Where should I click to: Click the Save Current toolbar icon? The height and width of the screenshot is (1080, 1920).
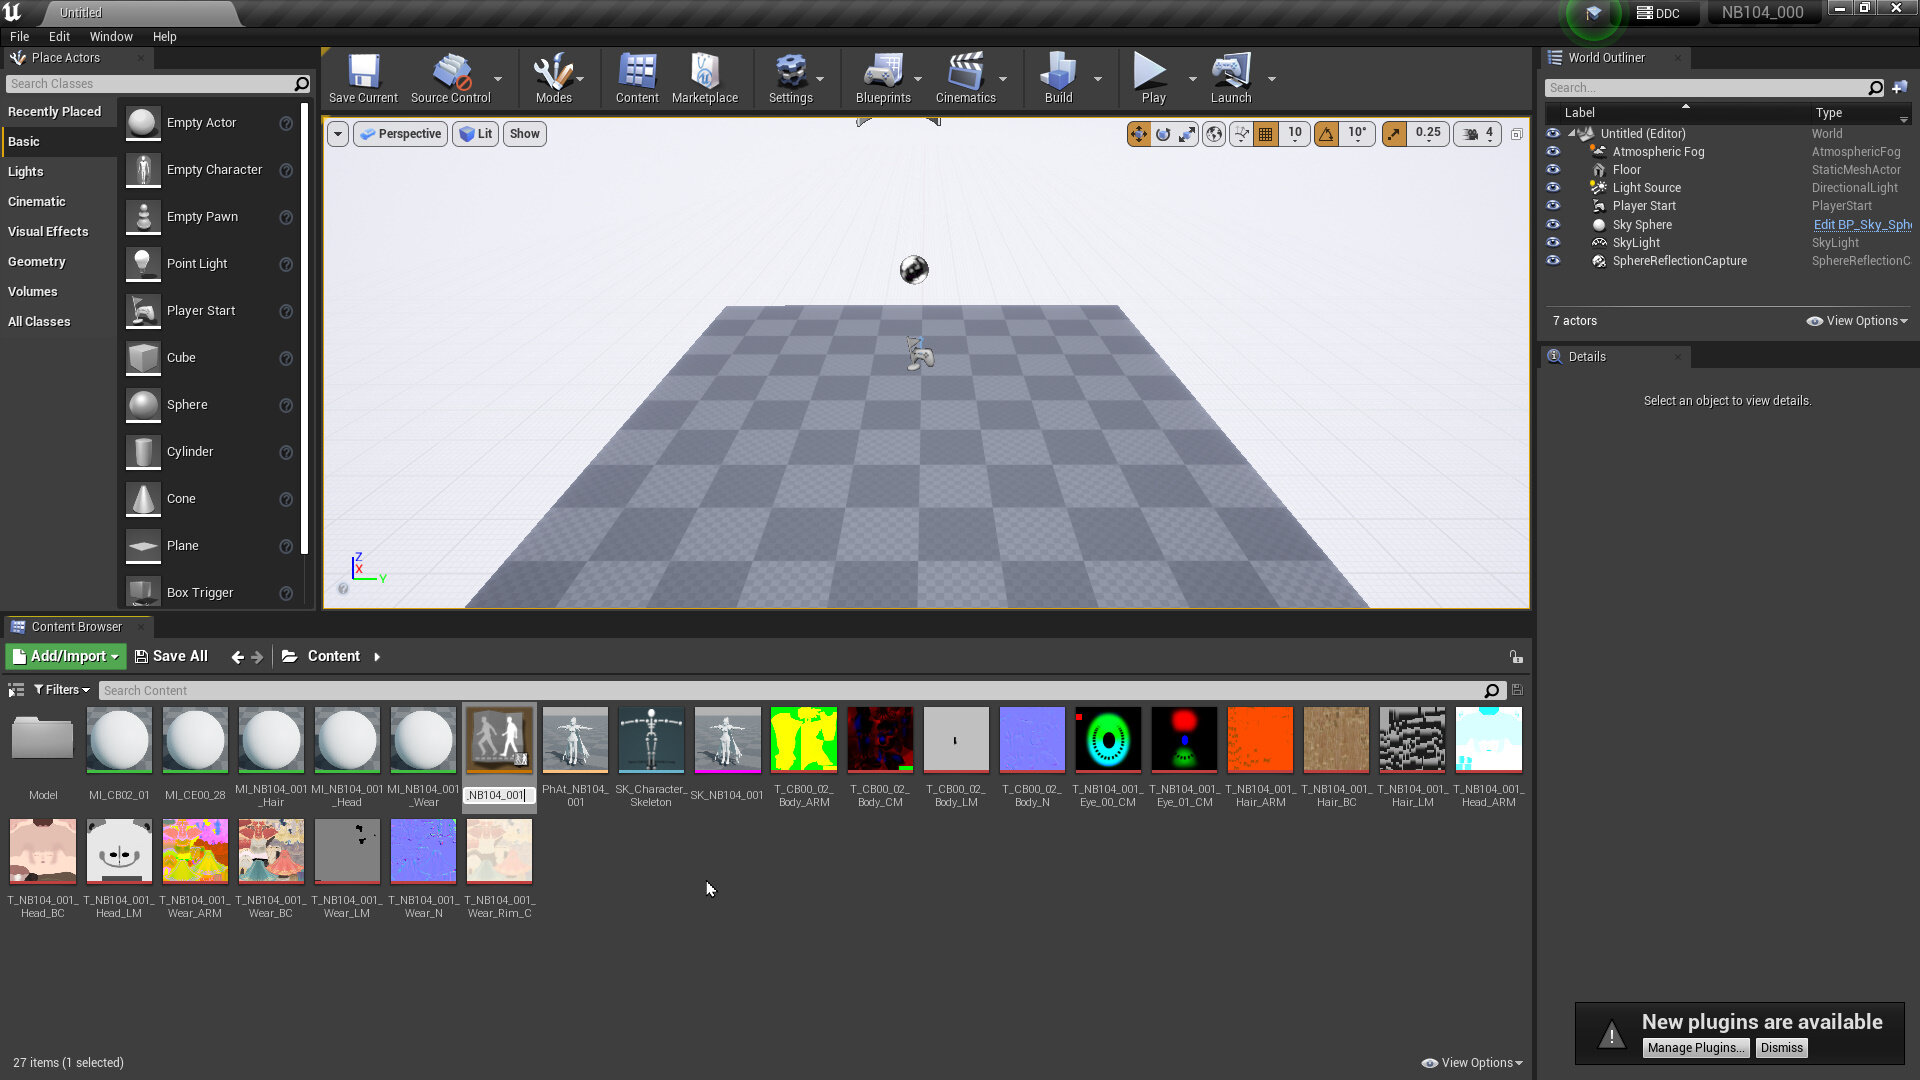(363, 78)
